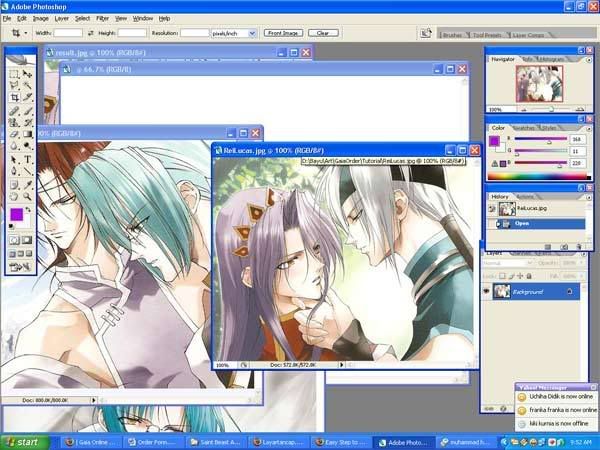Select the Zoom magnifier tool

coord(28,197)
